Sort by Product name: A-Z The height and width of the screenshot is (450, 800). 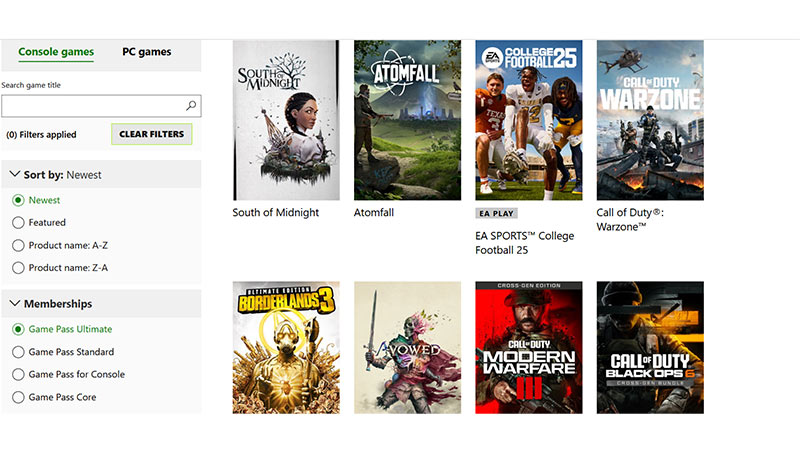[60, 245]
